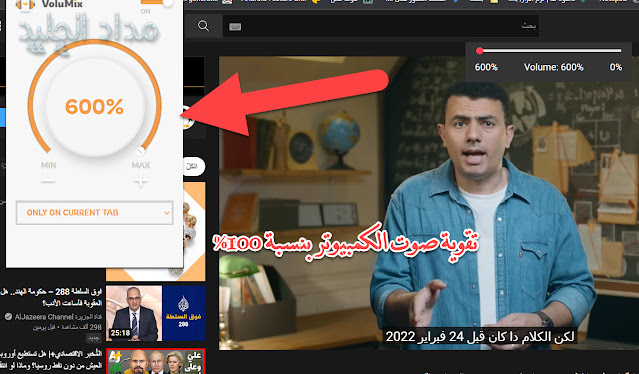The width and height of the screenshot is (639, 374).
Task: Increase volume with the plus icon
Action: [140, 180]
